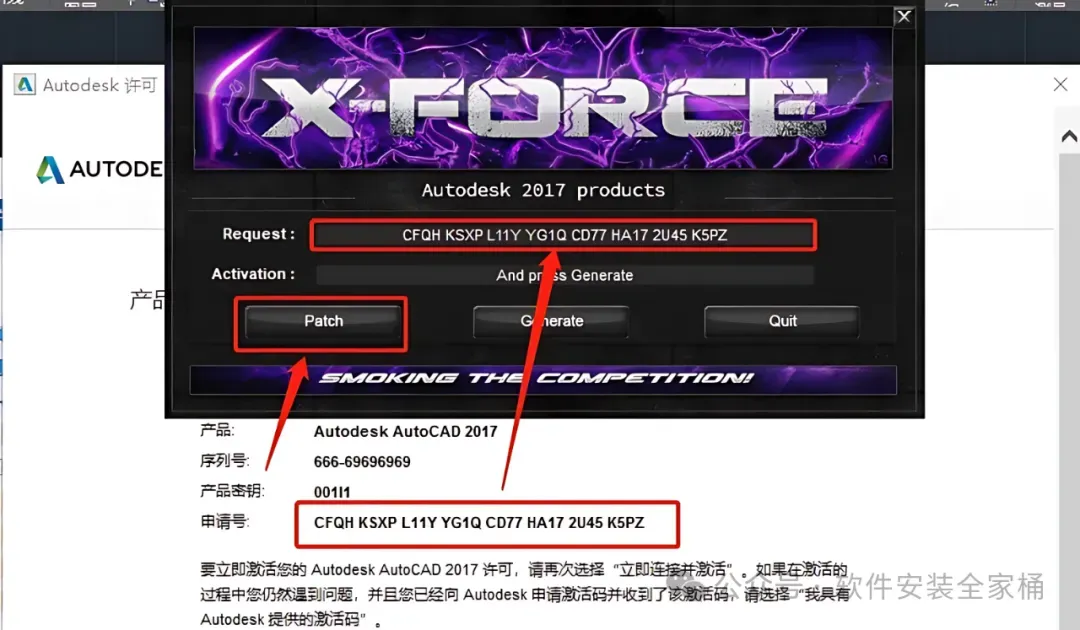Click the product key 001I1
Screen dimensions: 1080x630
pyautogui.click(x=331, y=492)
